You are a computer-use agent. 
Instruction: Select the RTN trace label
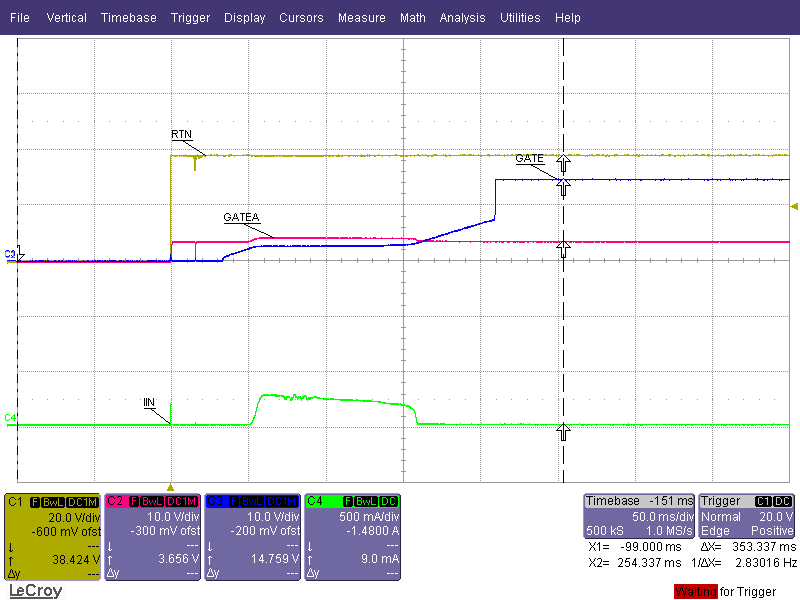pyautogui.click(x=181, y=133)
